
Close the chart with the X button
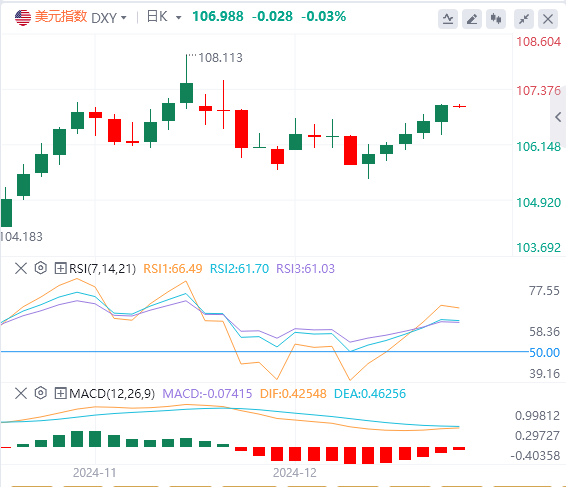pos(548,19)
